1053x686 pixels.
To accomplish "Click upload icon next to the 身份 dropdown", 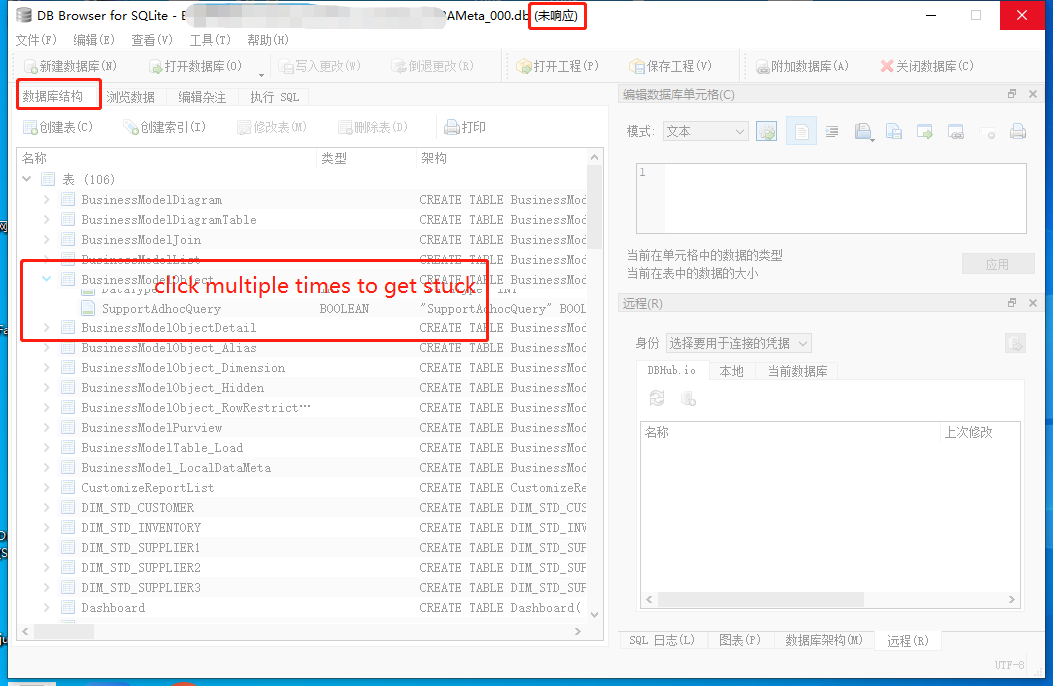I will tap(1015, 344).
